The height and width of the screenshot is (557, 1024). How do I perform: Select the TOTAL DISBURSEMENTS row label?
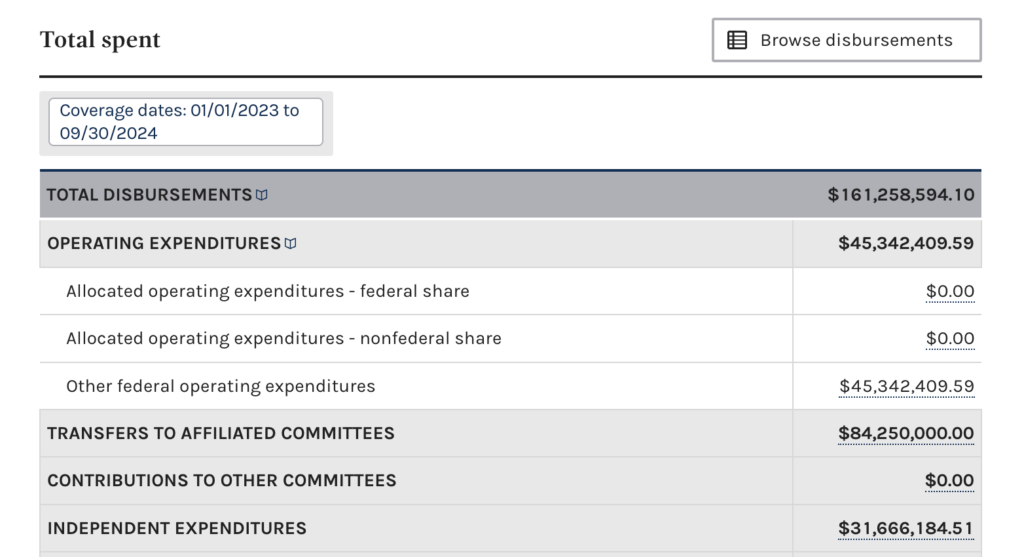[149, 195]
